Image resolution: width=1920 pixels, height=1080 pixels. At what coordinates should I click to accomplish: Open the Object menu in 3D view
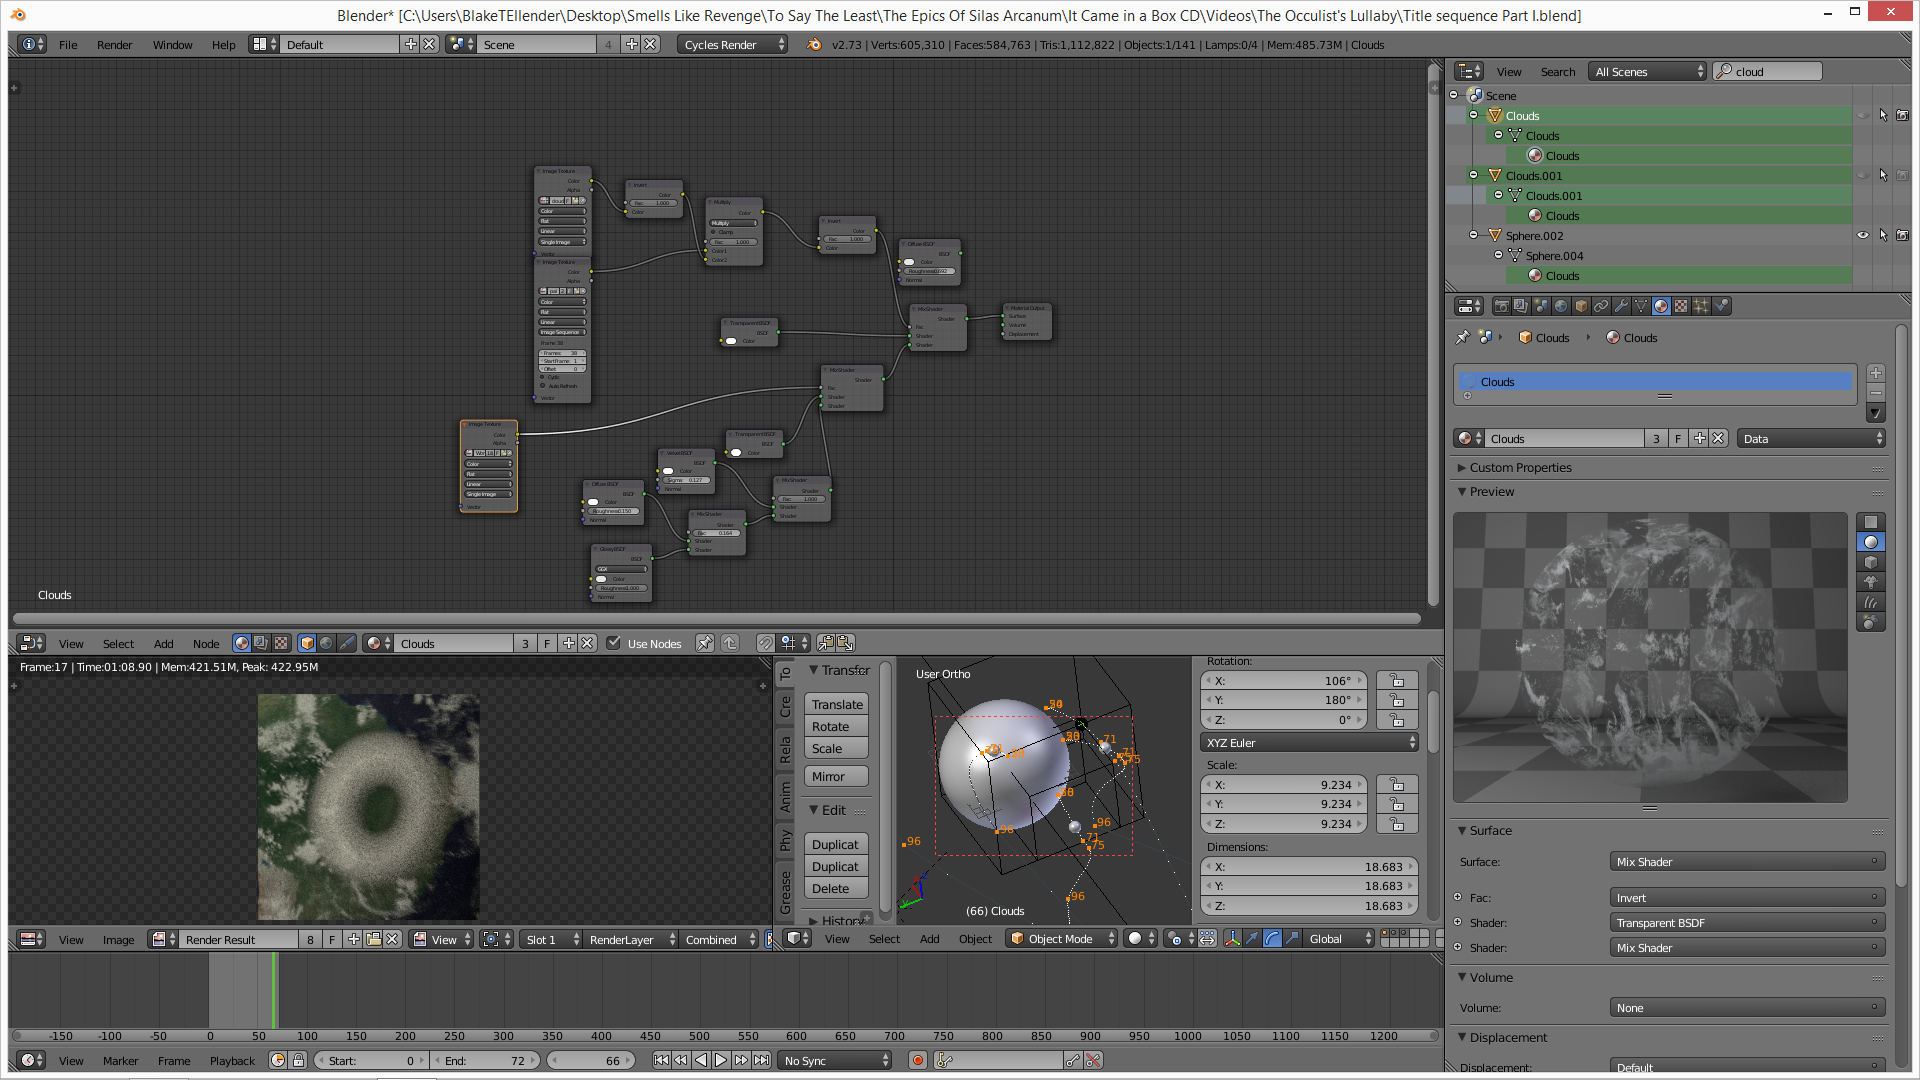[x=975, y=938]
